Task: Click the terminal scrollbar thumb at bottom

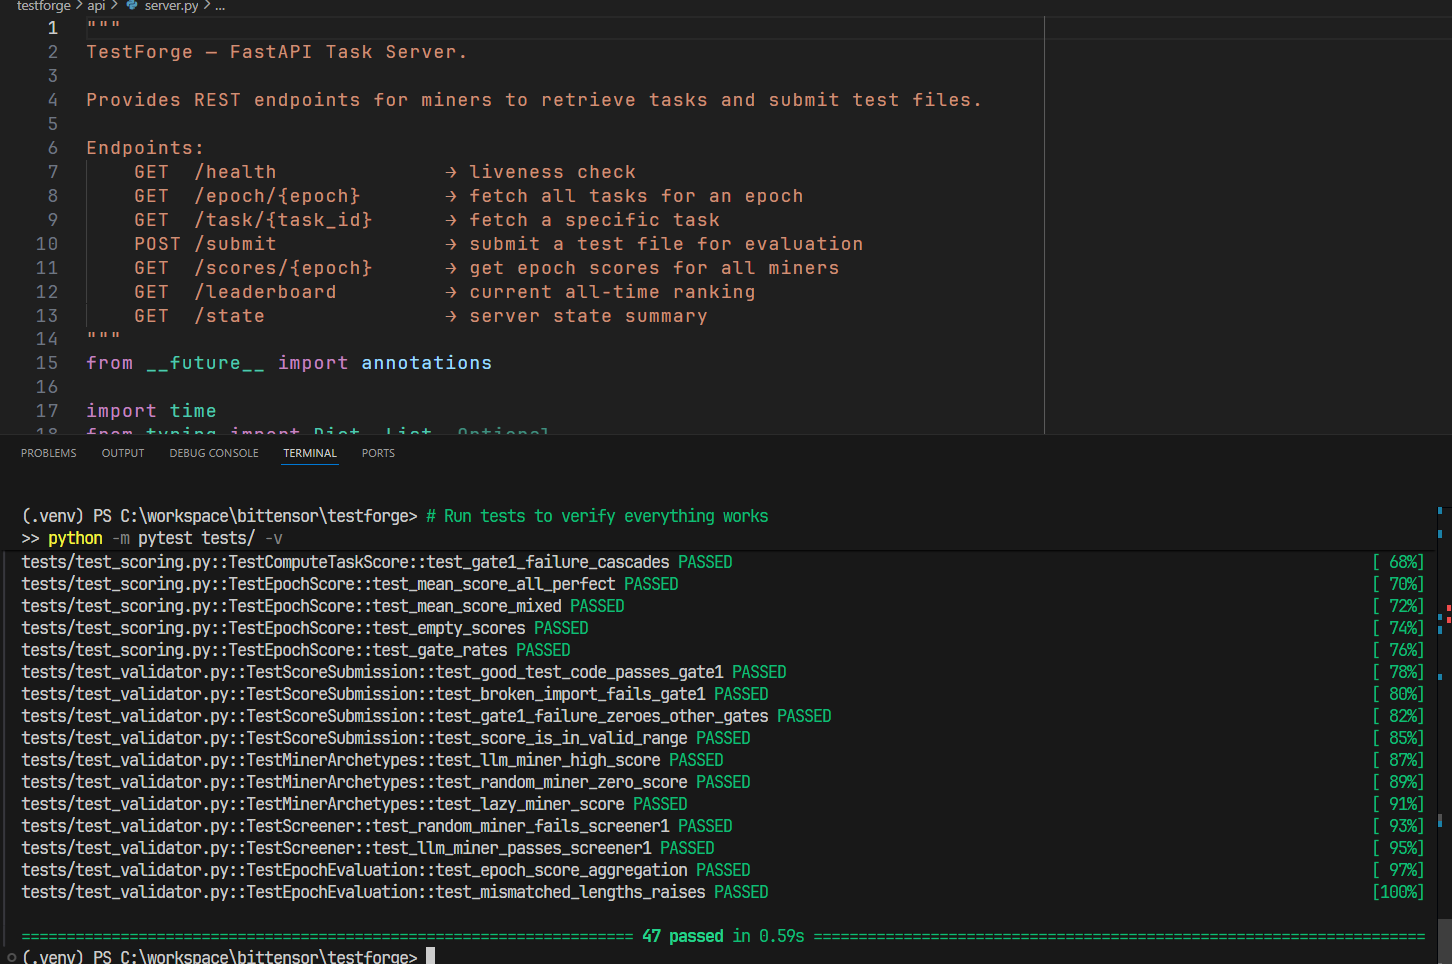Action: pos(1445,940)
